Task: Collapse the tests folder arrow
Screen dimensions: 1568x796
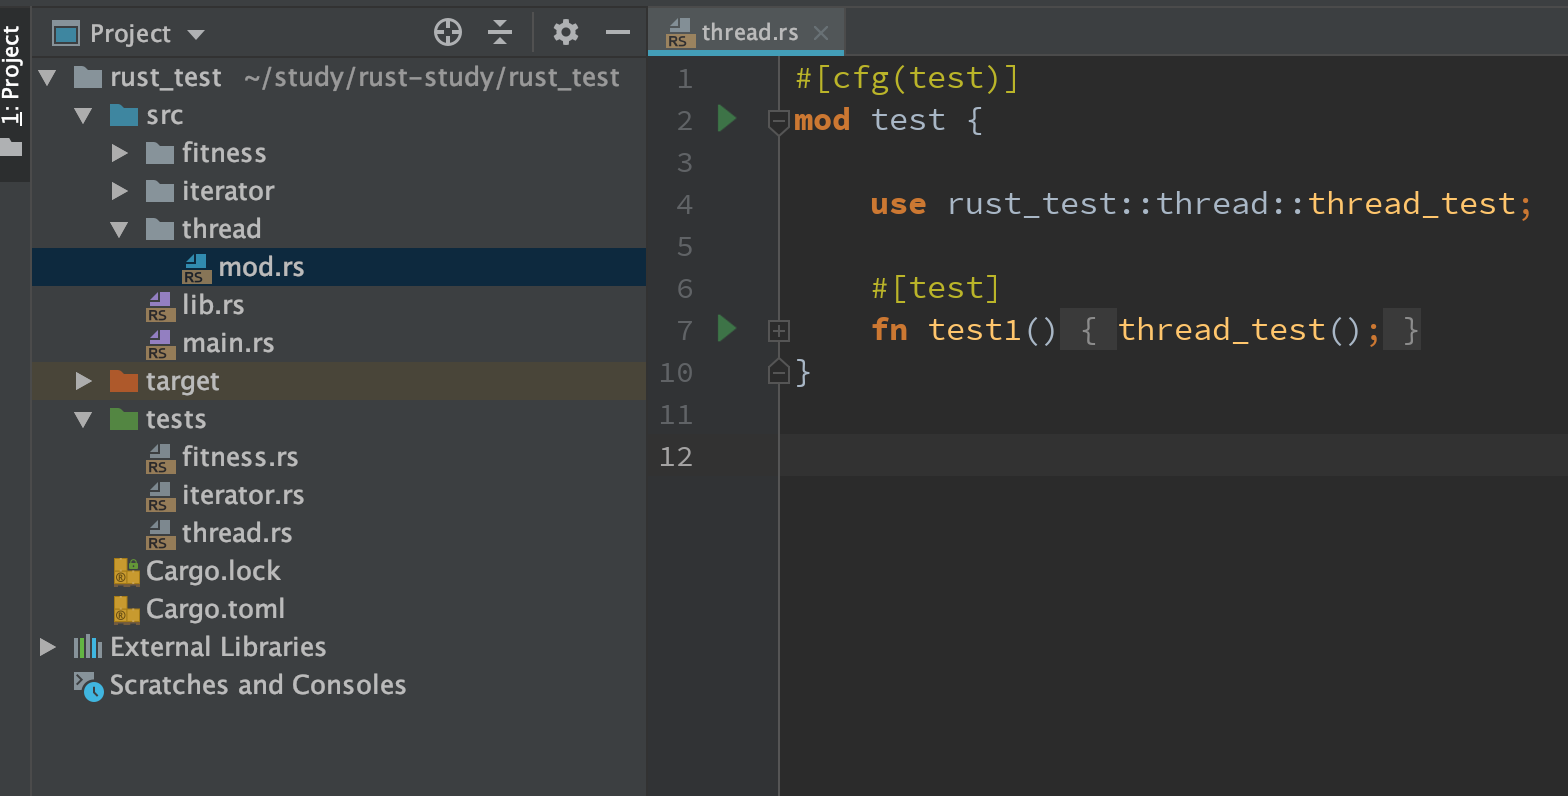Action: click(83, 419)
